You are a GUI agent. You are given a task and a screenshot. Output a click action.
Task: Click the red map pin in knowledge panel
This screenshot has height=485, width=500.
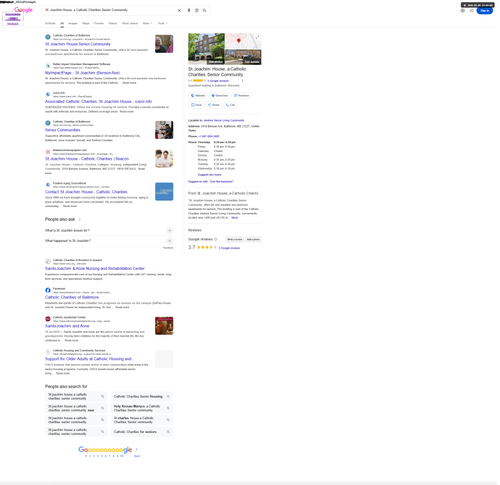click(239, 41)
